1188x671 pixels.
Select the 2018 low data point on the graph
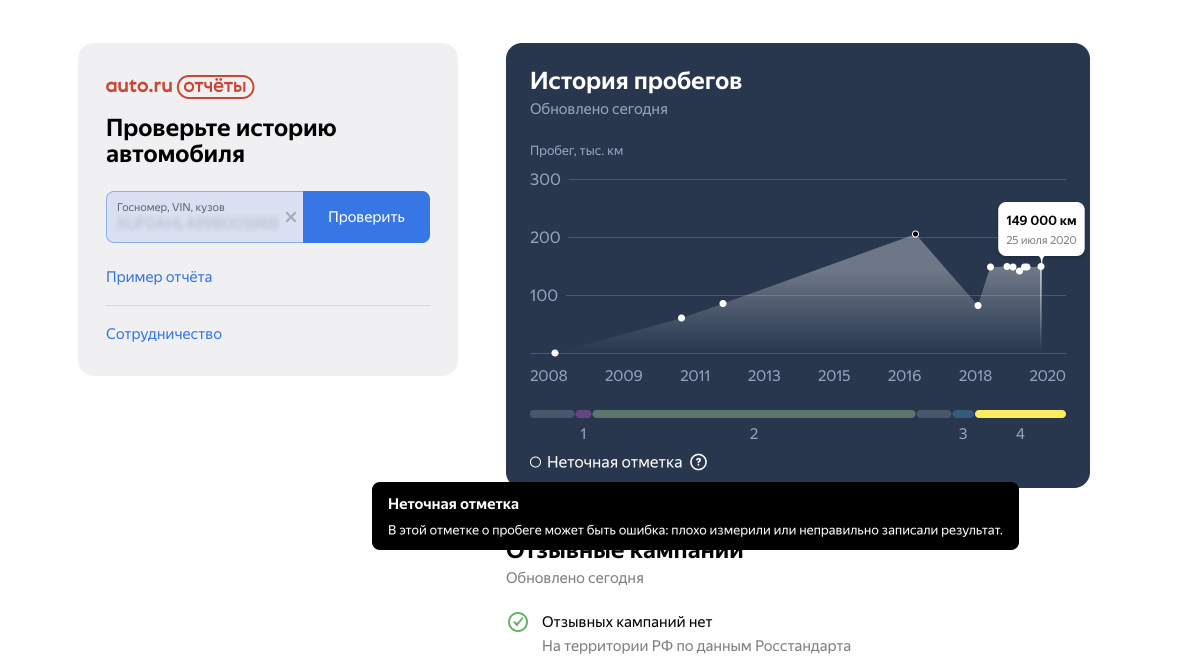tap(978, 306)
